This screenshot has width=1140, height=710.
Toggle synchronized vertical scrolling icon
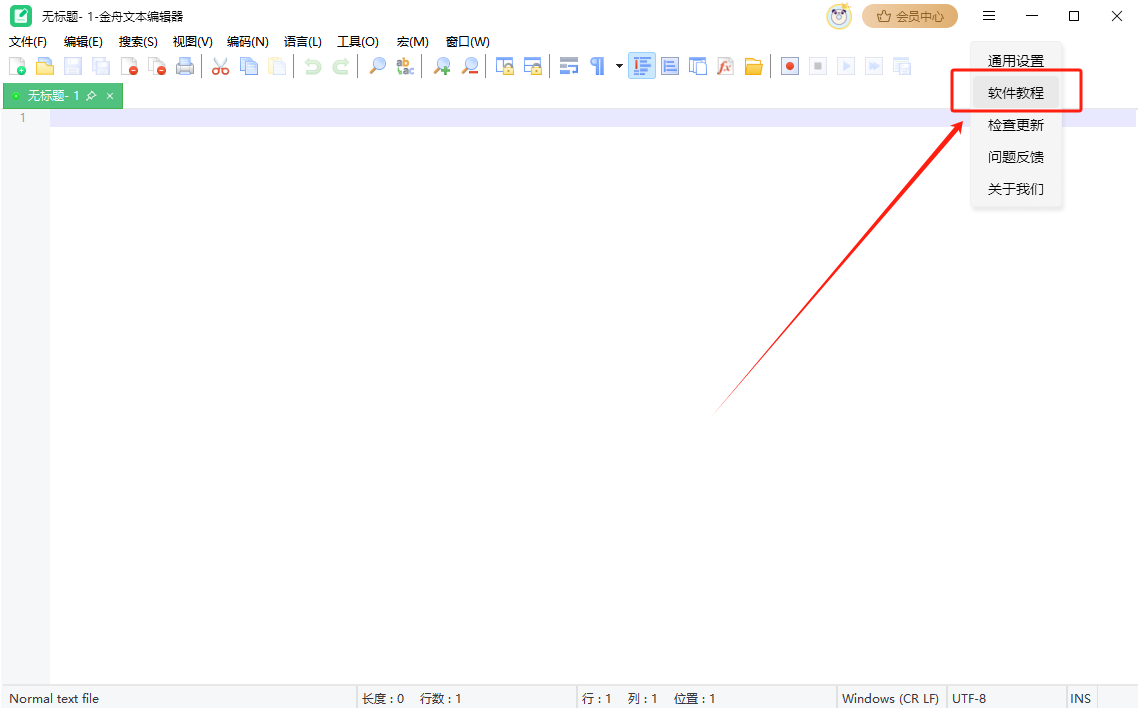click(x=505, y=67)
